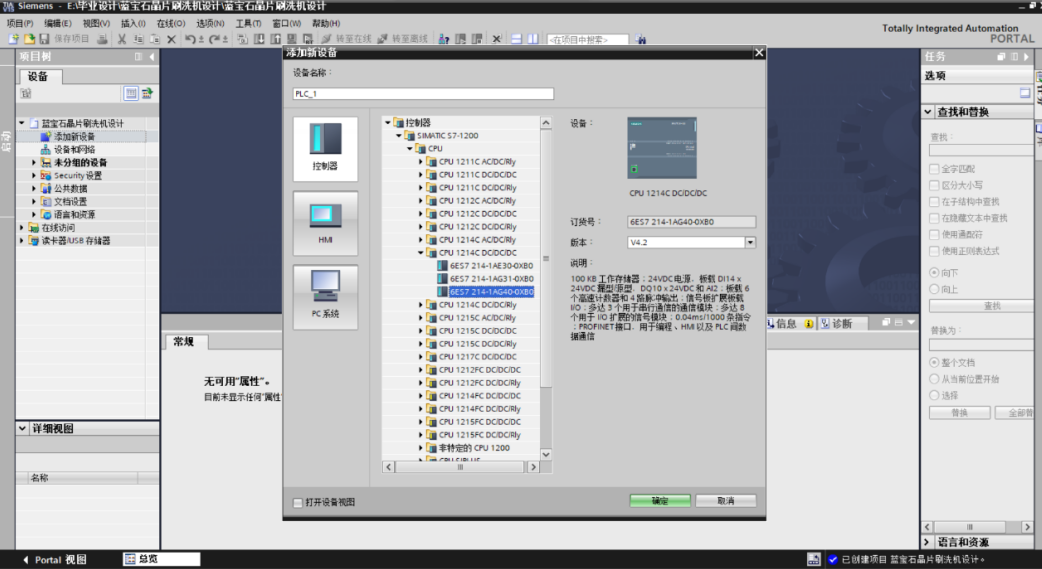Click the go online toolbar button
Viewport: 1042px width, 569px height.
[x=346, y=39]
